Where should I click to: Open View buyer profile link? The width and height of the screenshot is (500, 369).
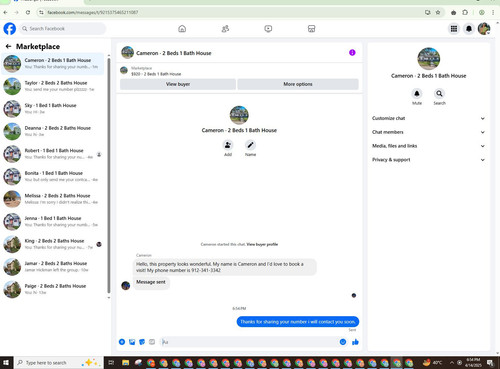(262, 244)
